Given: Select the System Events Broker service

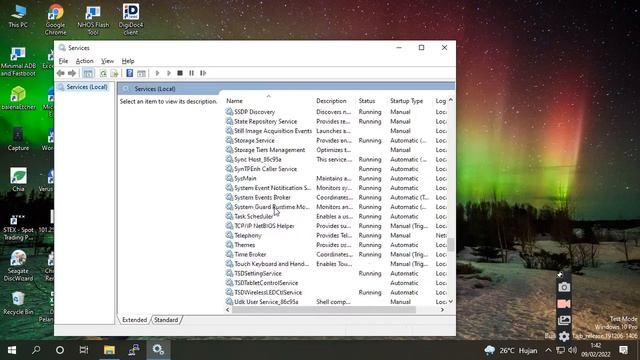Looking at the screenshot, I should point(336,197).
